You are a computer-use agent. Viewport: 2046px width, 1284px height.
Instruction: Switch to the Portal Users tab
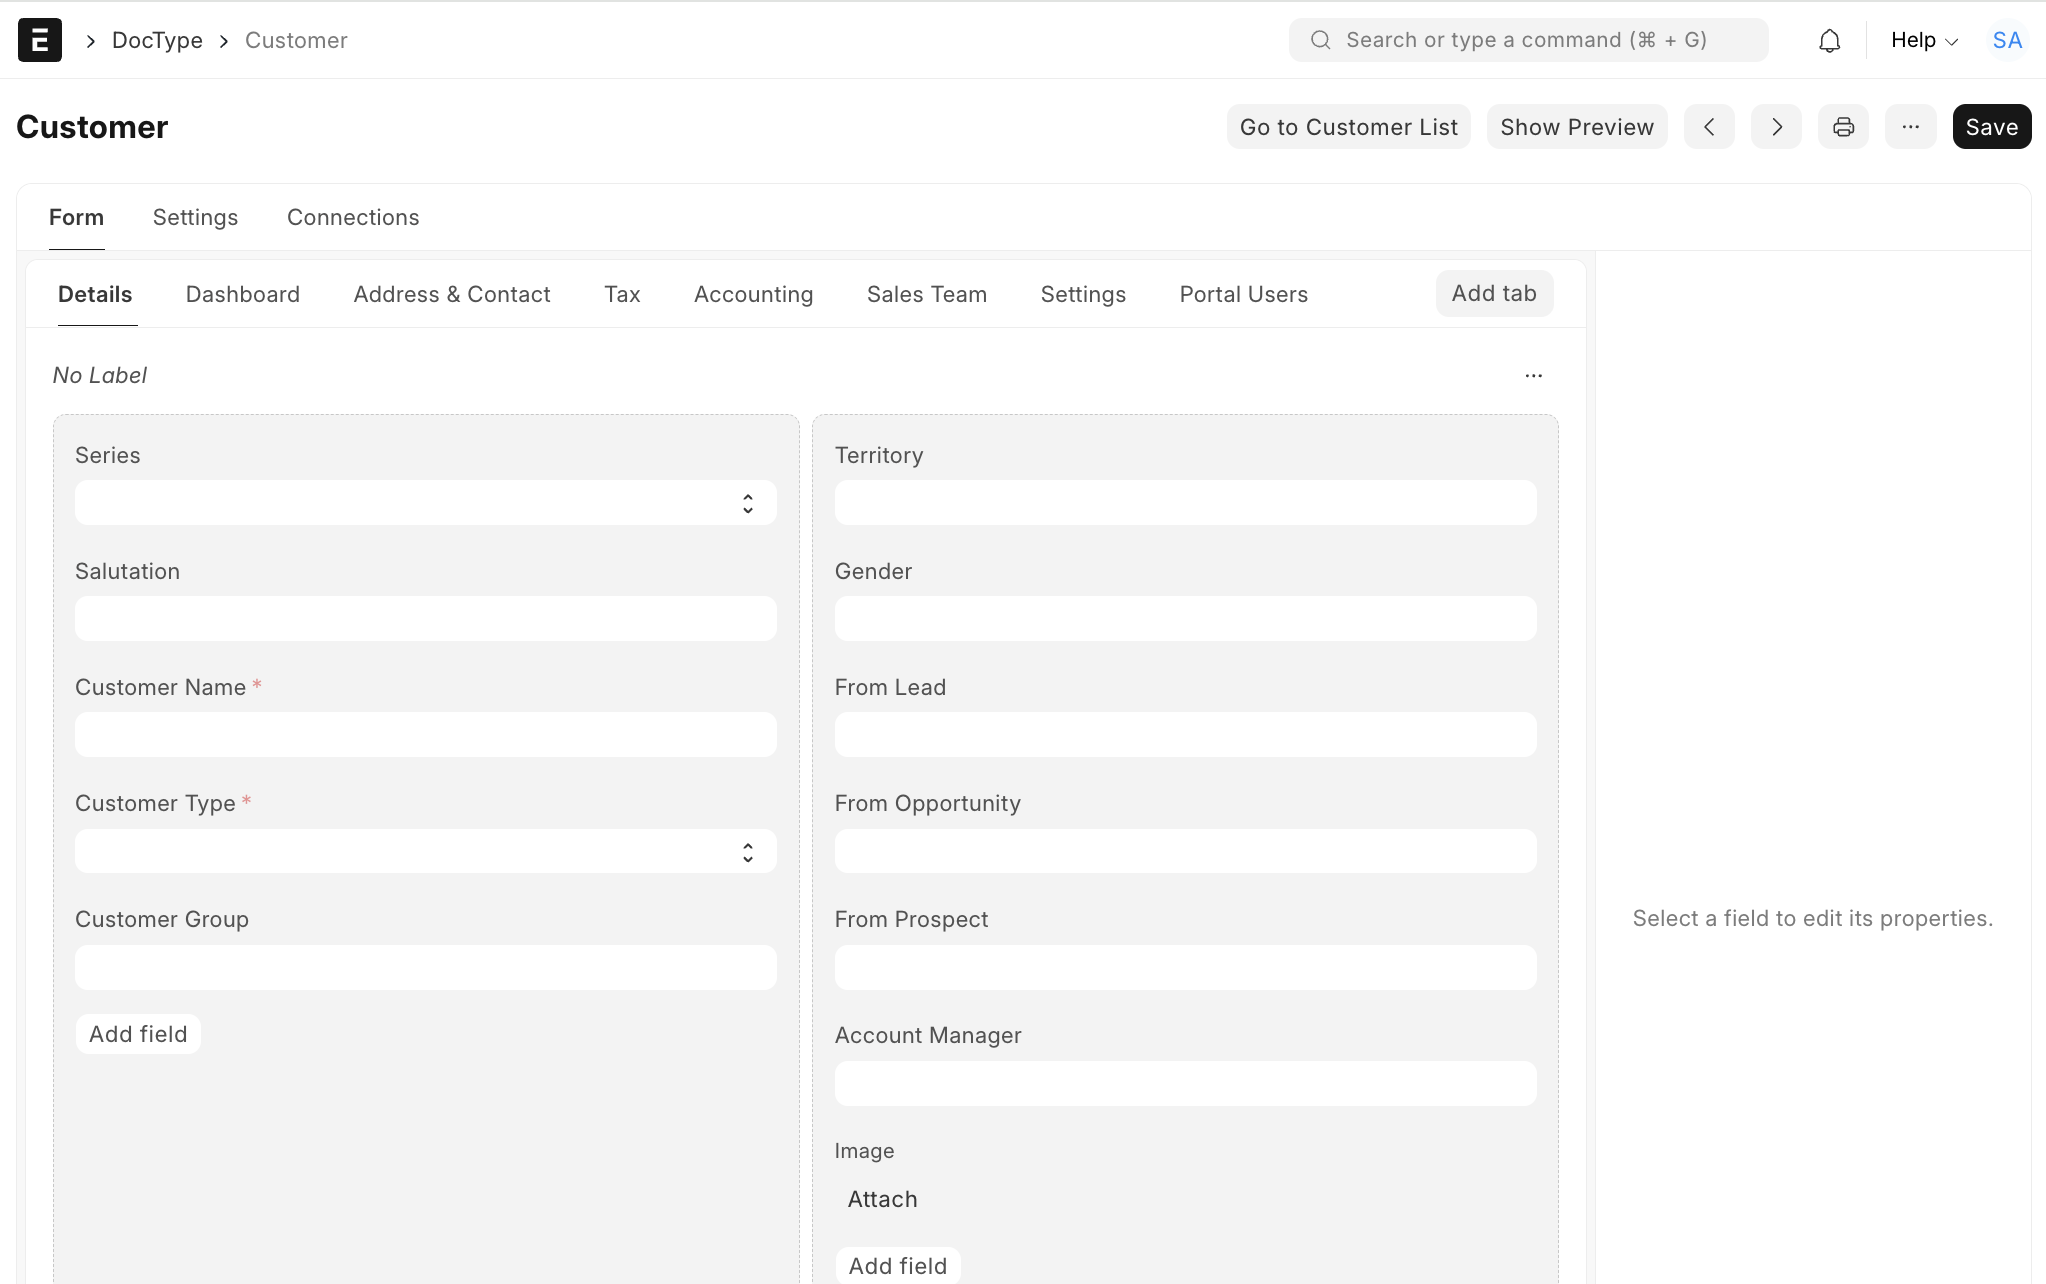[1243, 294]
